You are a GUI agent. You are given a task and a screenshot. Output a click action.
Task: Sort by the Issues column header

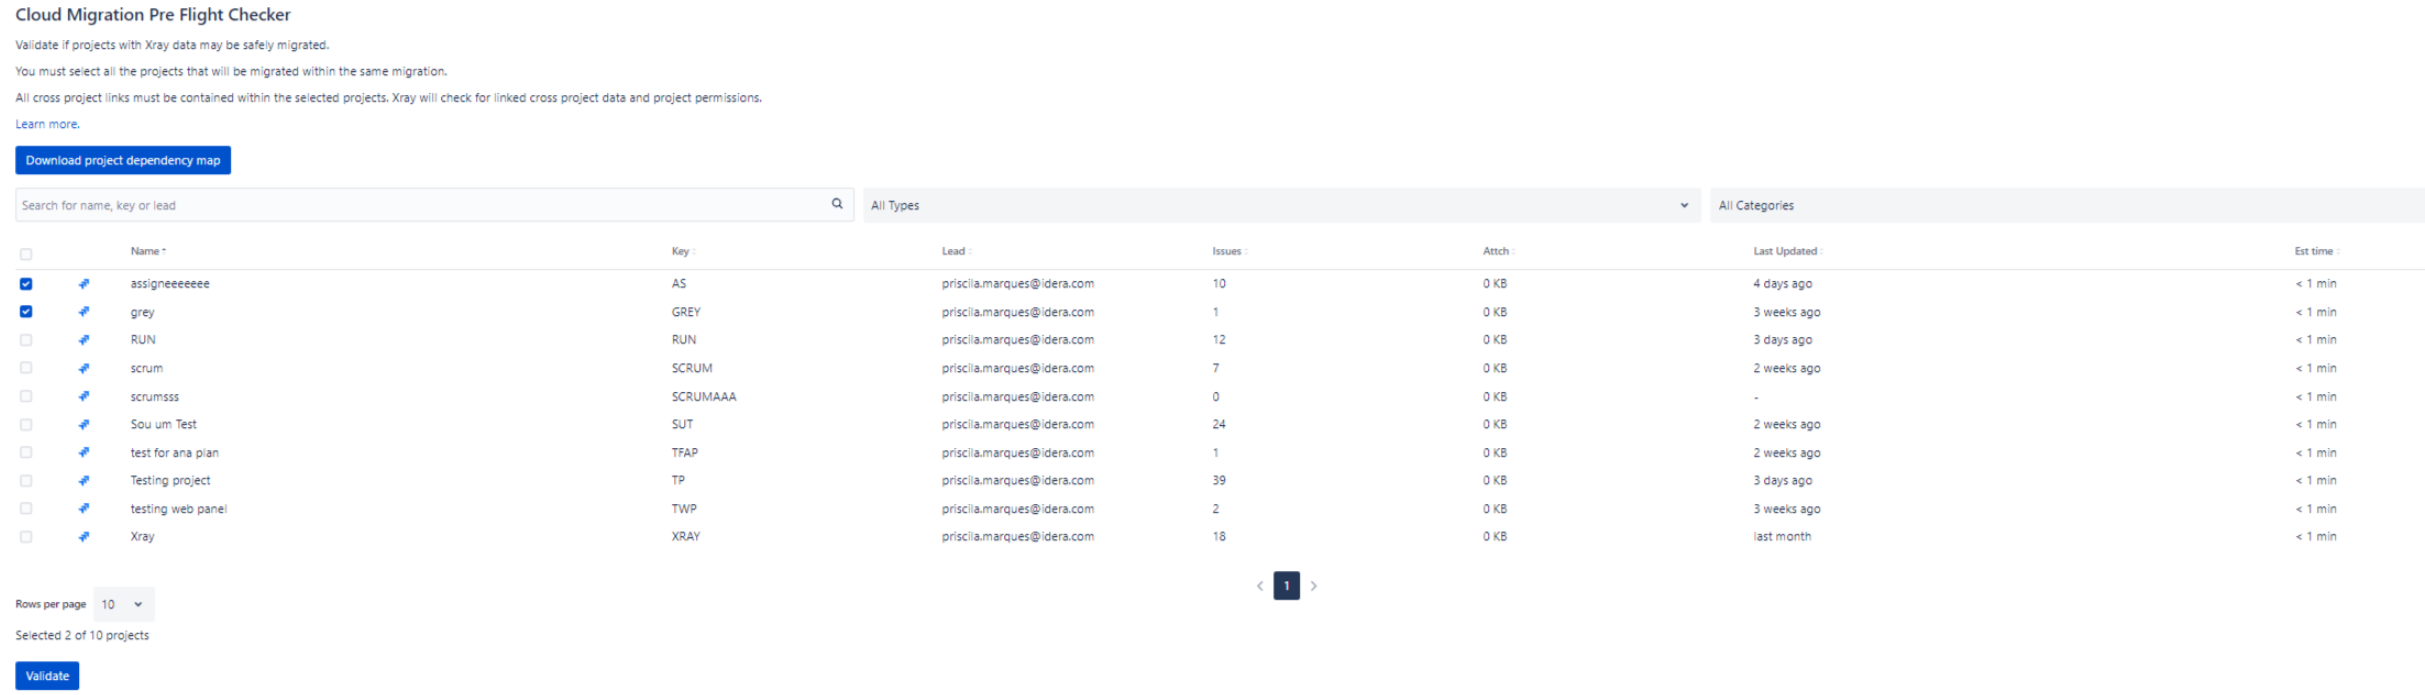[1229, 251]
